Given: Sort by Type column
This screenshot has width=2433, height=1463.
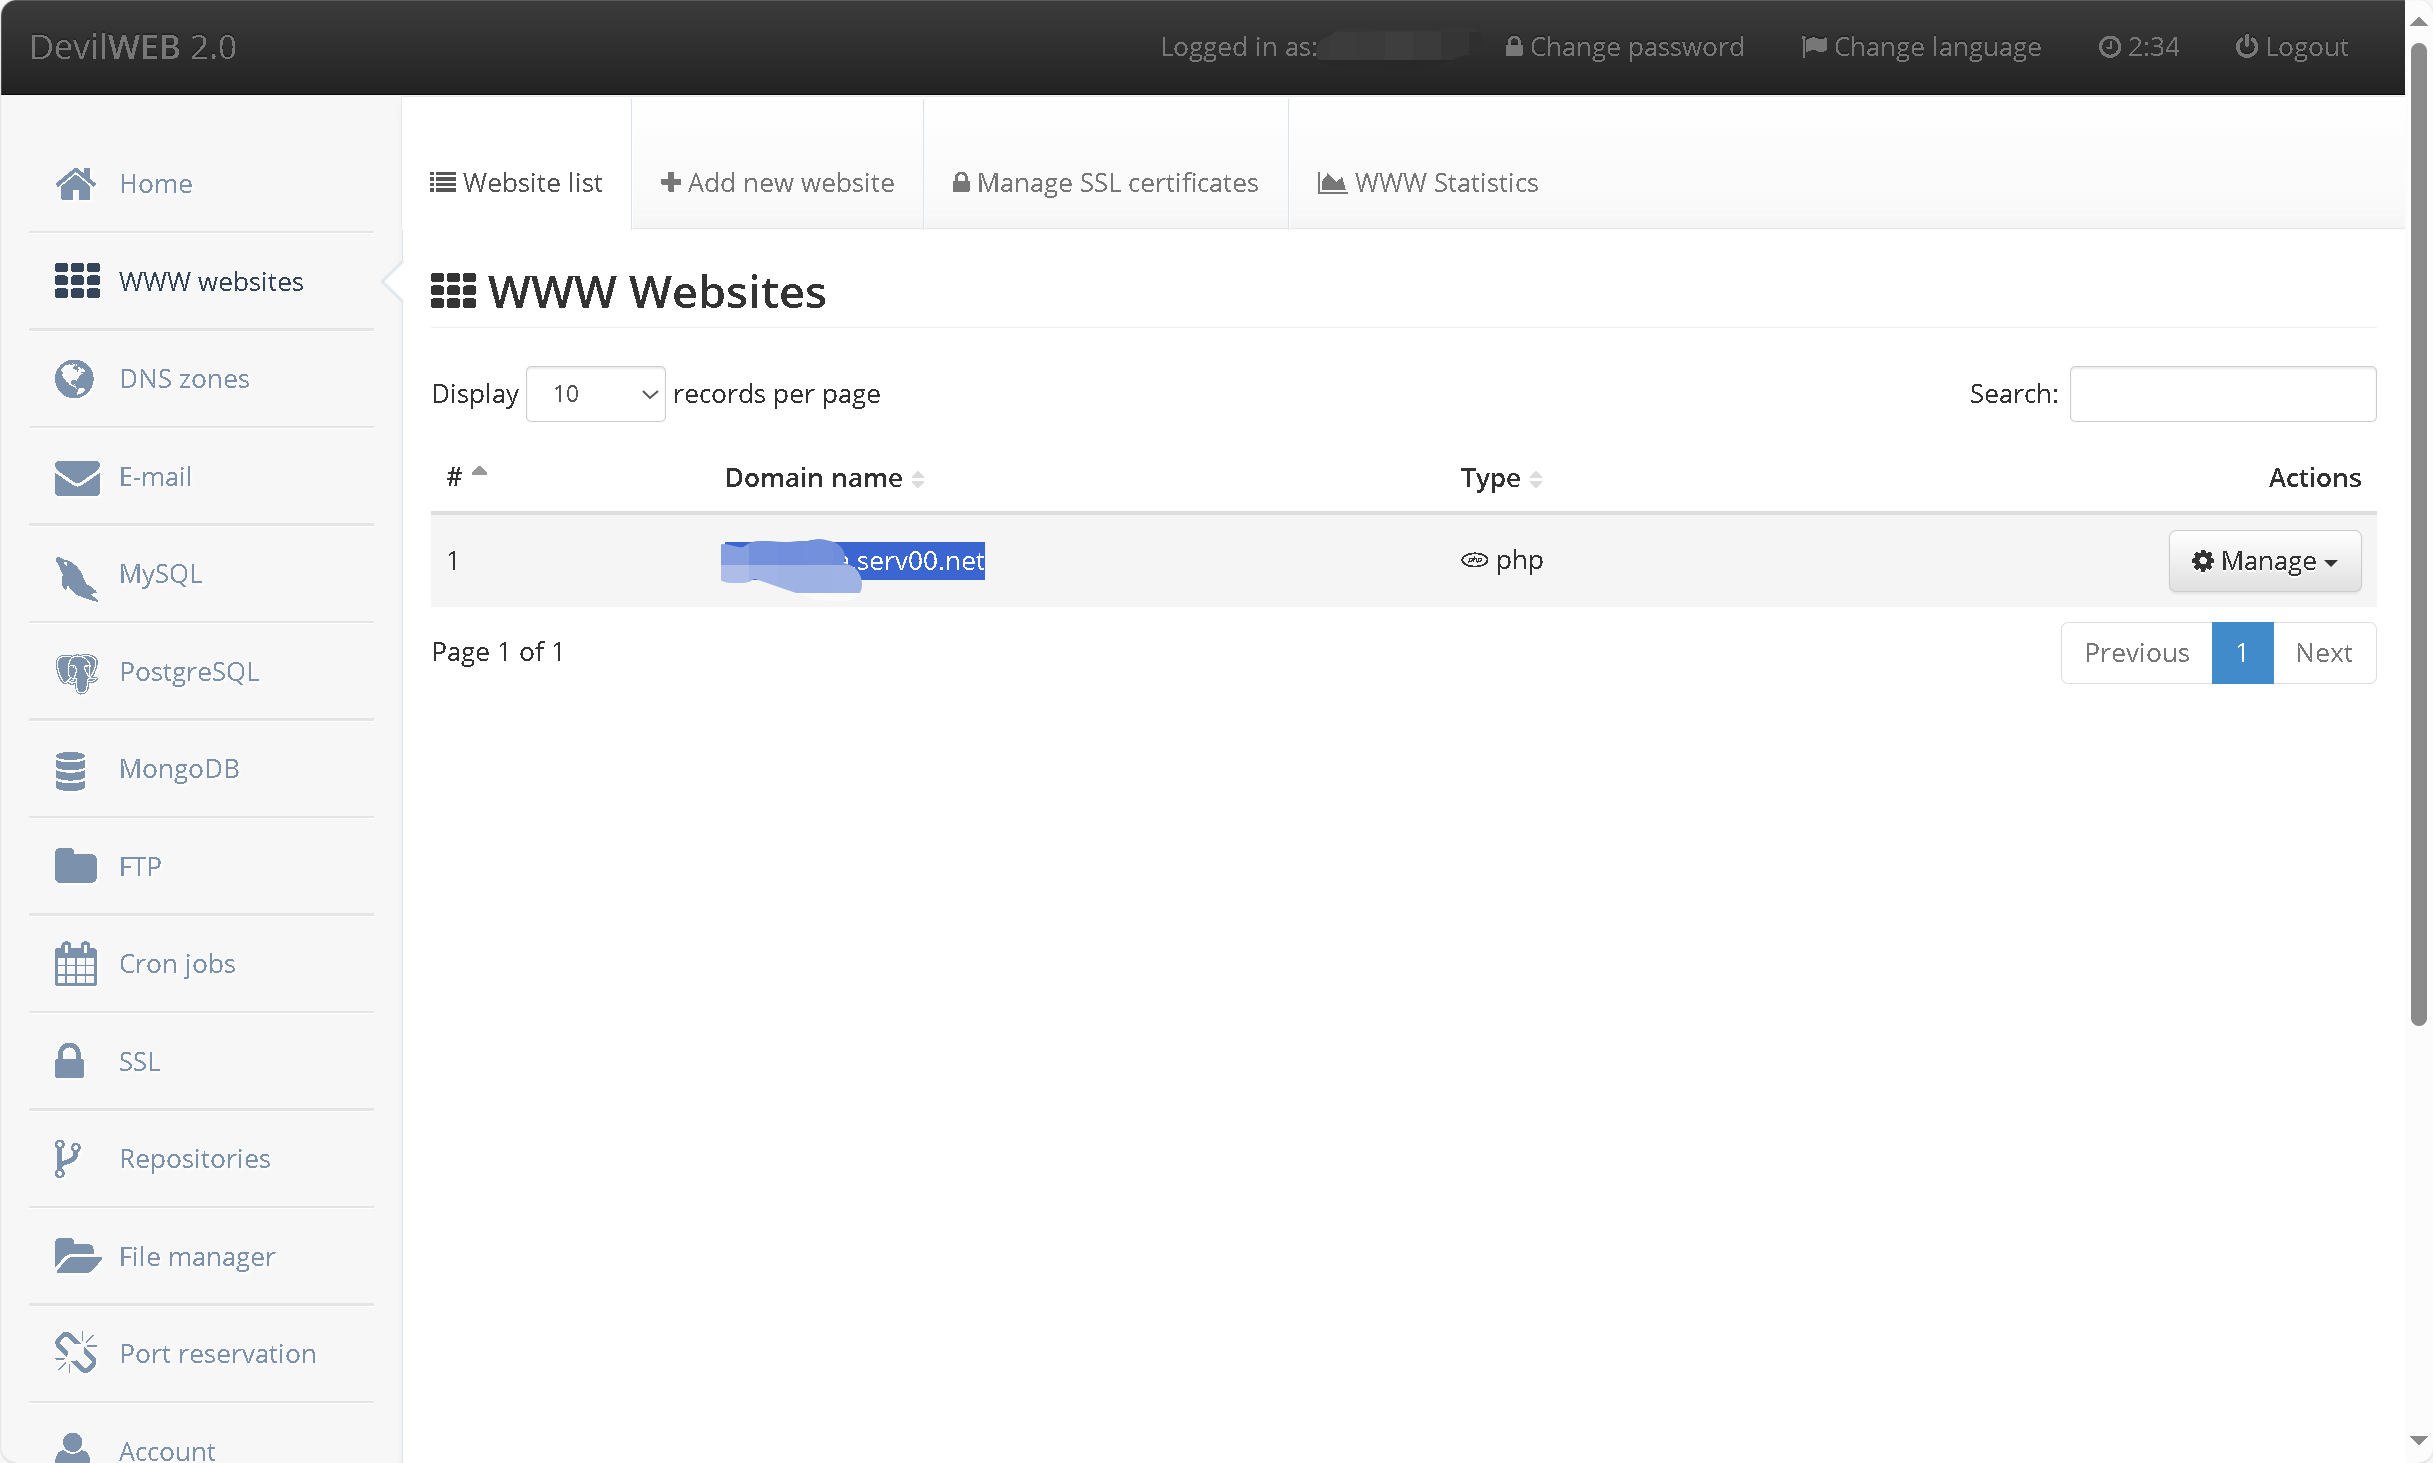Looking at the screenshot, I should [x=1500, y=478].
